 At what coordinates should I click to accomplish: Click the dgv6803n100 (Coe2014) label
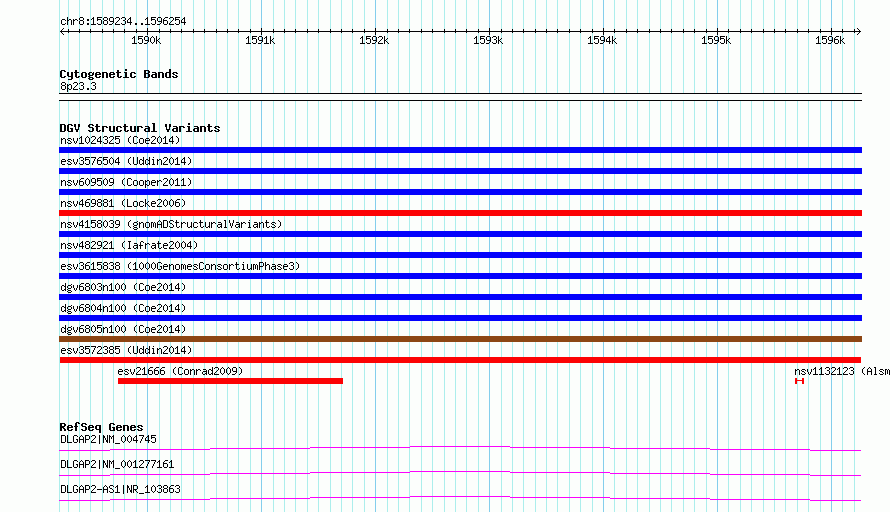[x=123, y=287]
